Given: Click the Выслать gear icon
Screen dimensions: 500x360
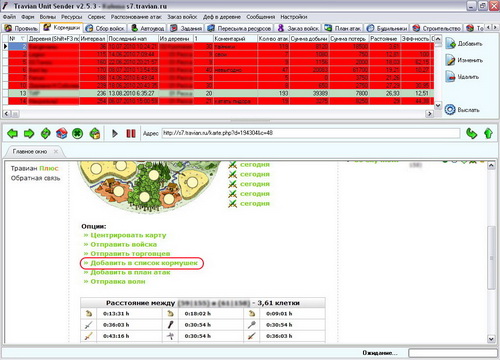Looking at the screenshot, I should pyautogui.click(x=450, y=110).
